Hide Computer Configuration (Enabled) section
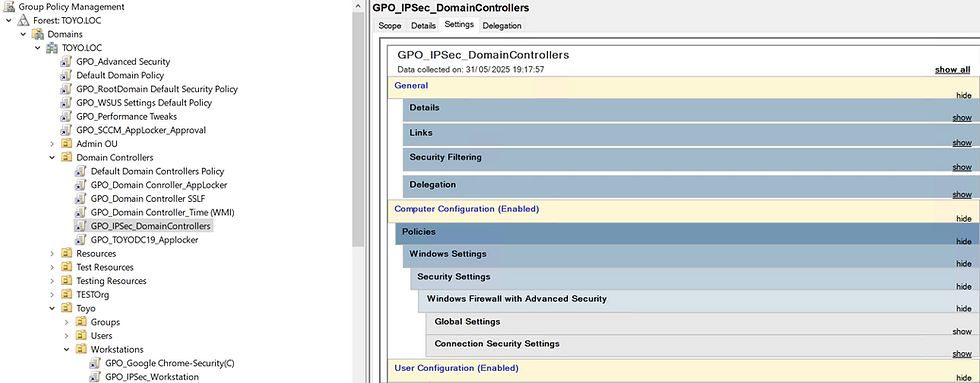 point(964,219)
